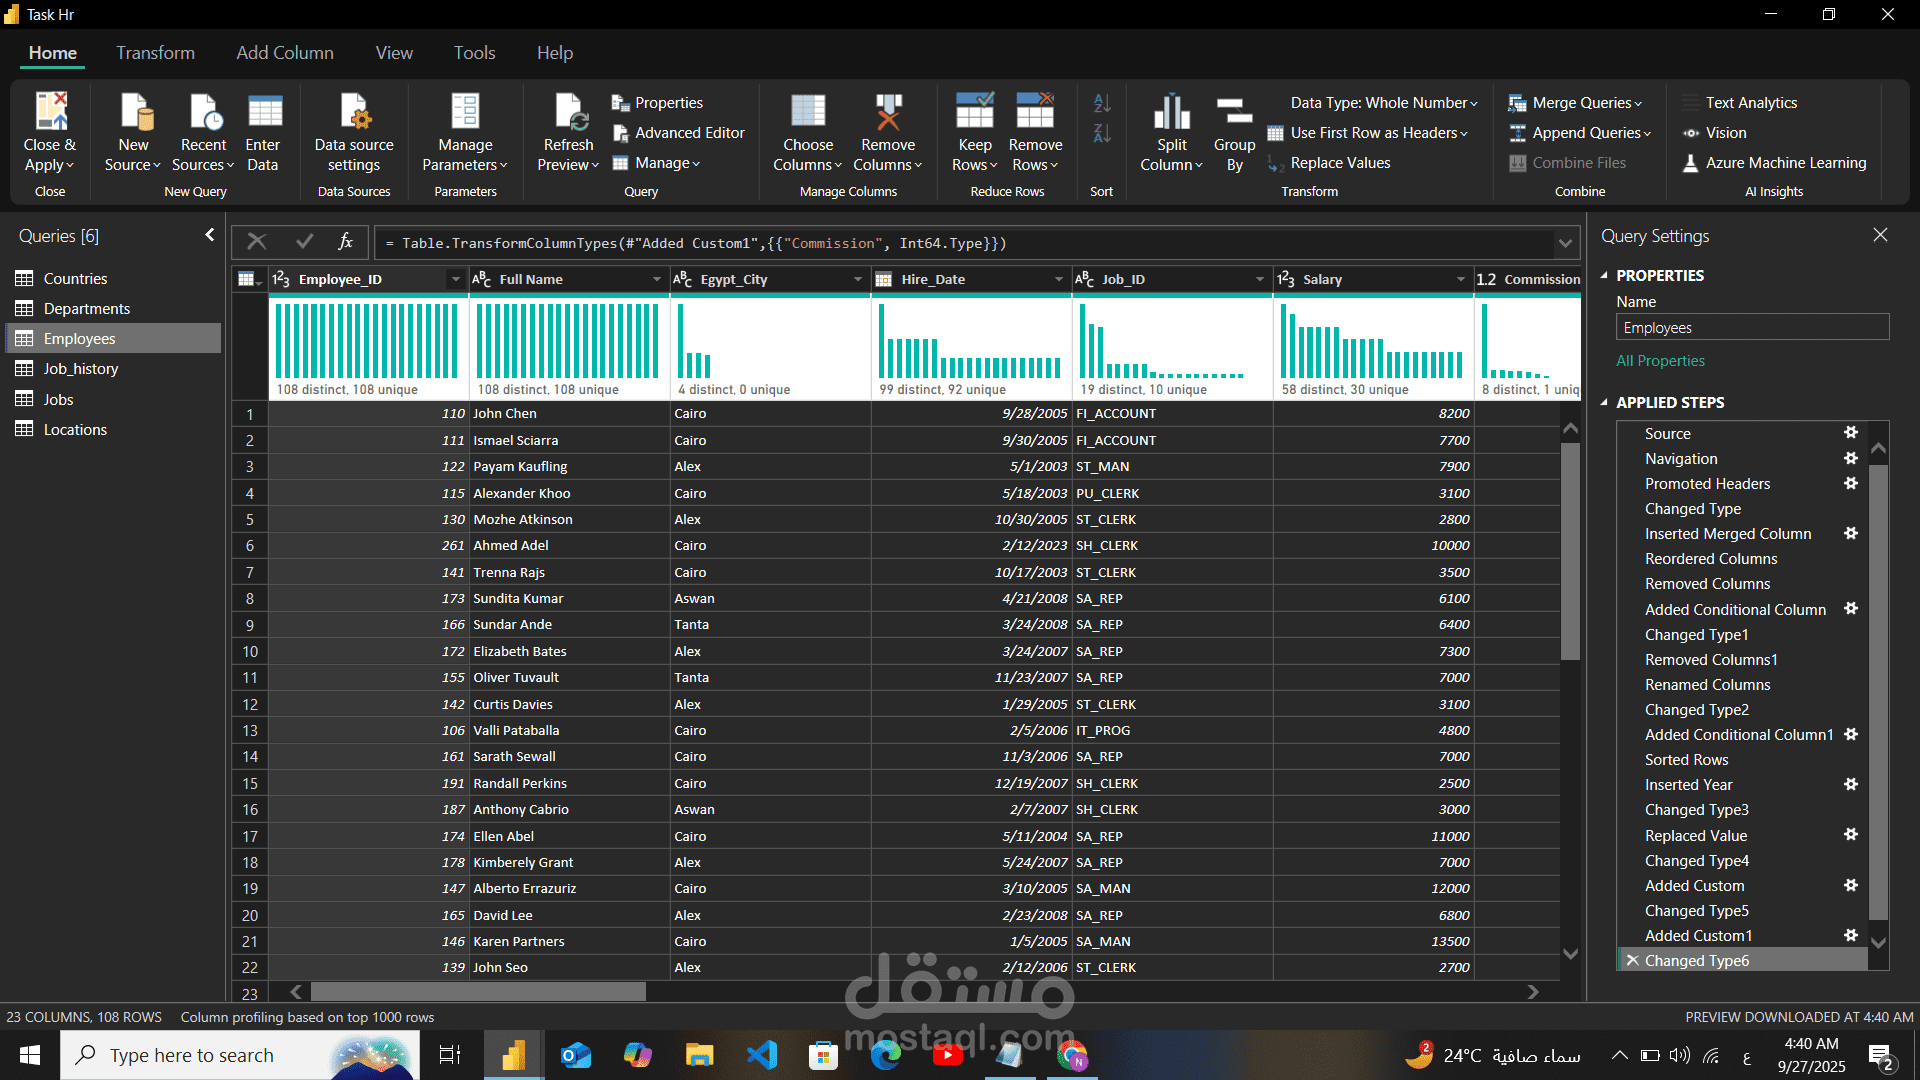This screenshot has height=1080, width=1920.
Task: Open the Transform ribbon tab
Action: click(x=155, y=53)
